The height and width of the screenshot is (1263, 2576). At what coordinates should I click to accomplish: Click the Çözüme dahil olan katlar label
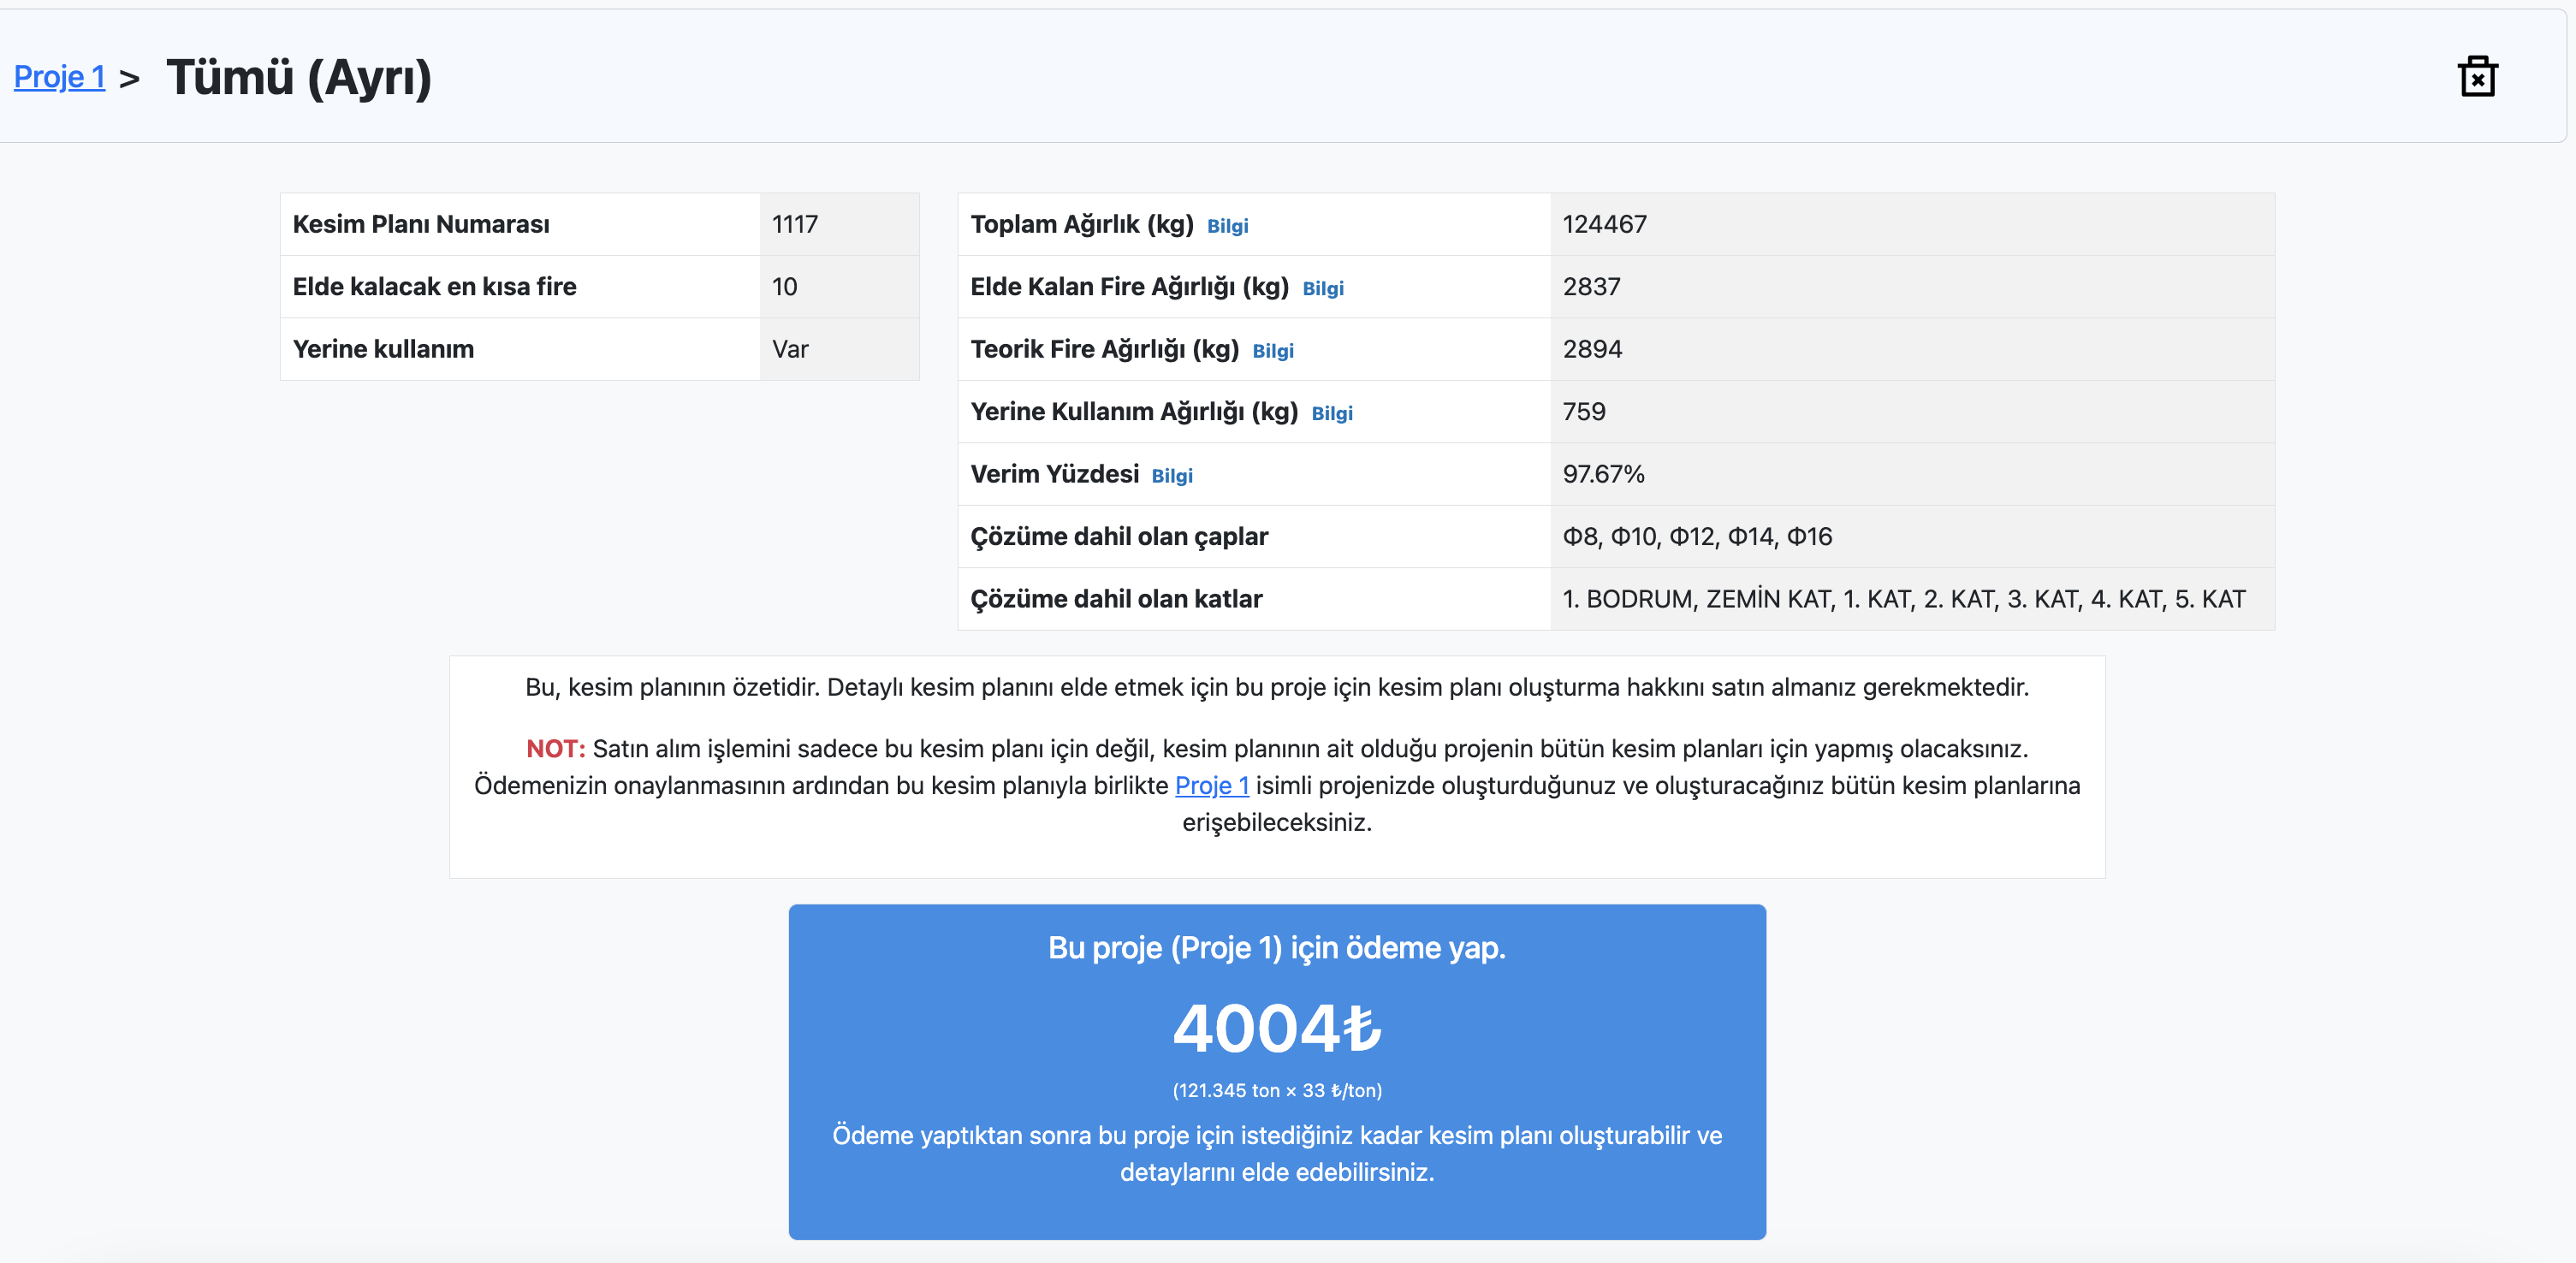click(1116, 599)
